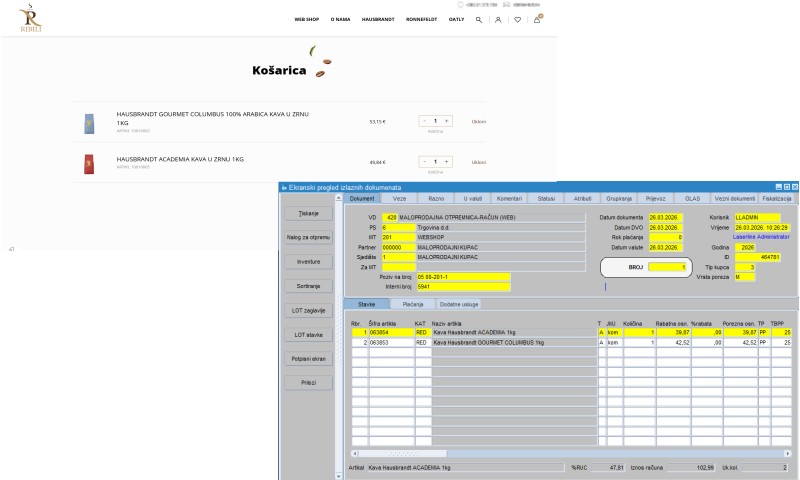
Task: Click the LOT stavke button
Action: pyautogui.click(x=309, y=335)
